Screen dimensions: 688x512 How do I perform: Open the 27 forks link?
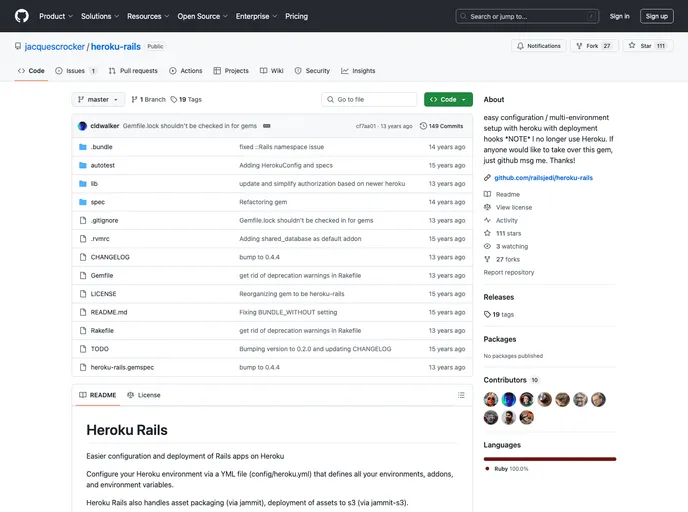[502, 259]
